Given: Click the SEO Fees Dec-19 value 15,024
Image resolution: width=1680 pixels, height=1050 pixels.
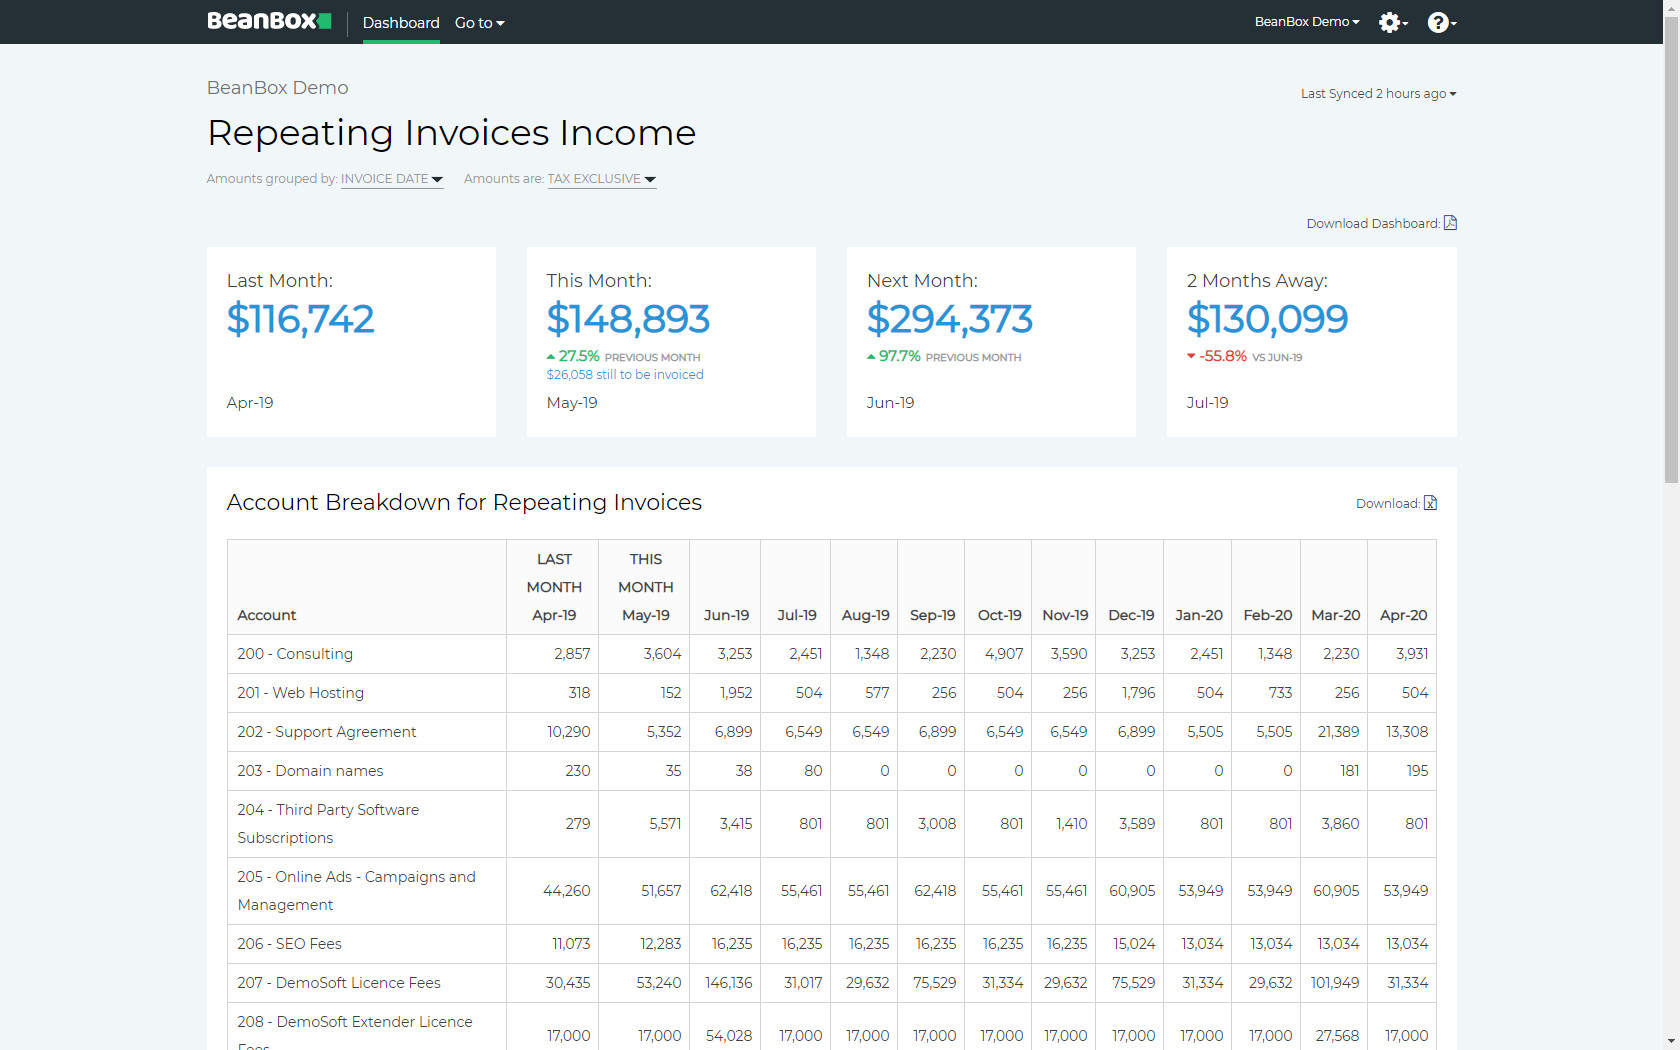Looking at the screenshot, I should click(1134, 944).
